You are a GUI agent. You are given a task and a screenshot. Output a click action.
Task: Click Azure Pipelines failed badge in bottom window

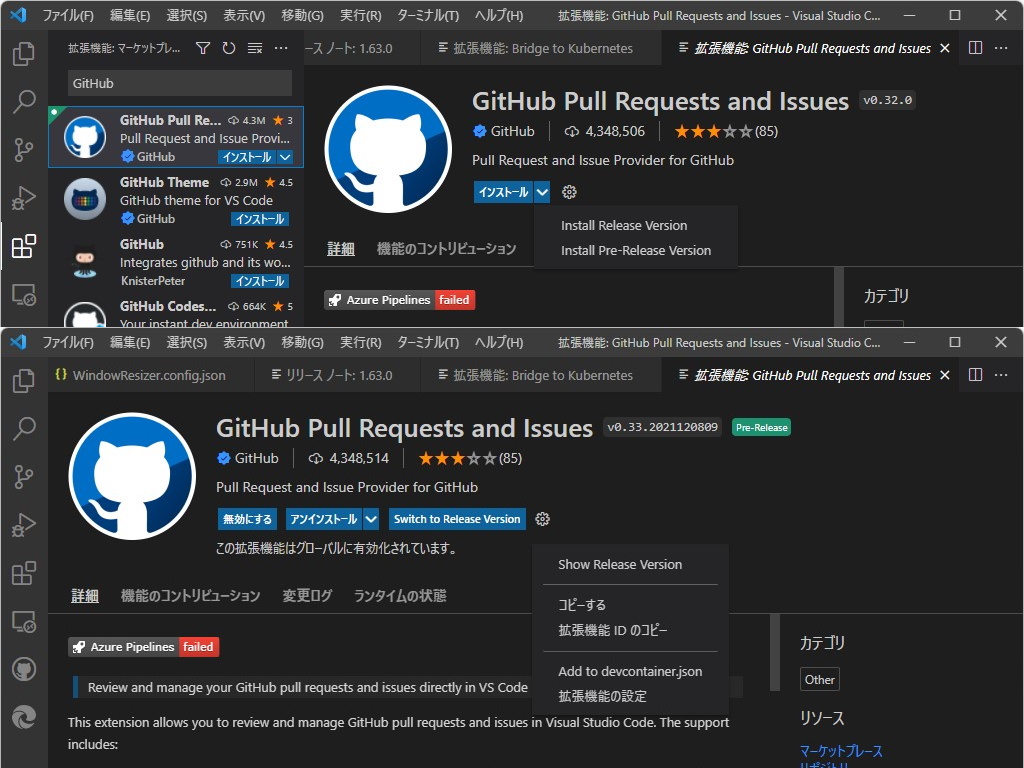(144, 647)
